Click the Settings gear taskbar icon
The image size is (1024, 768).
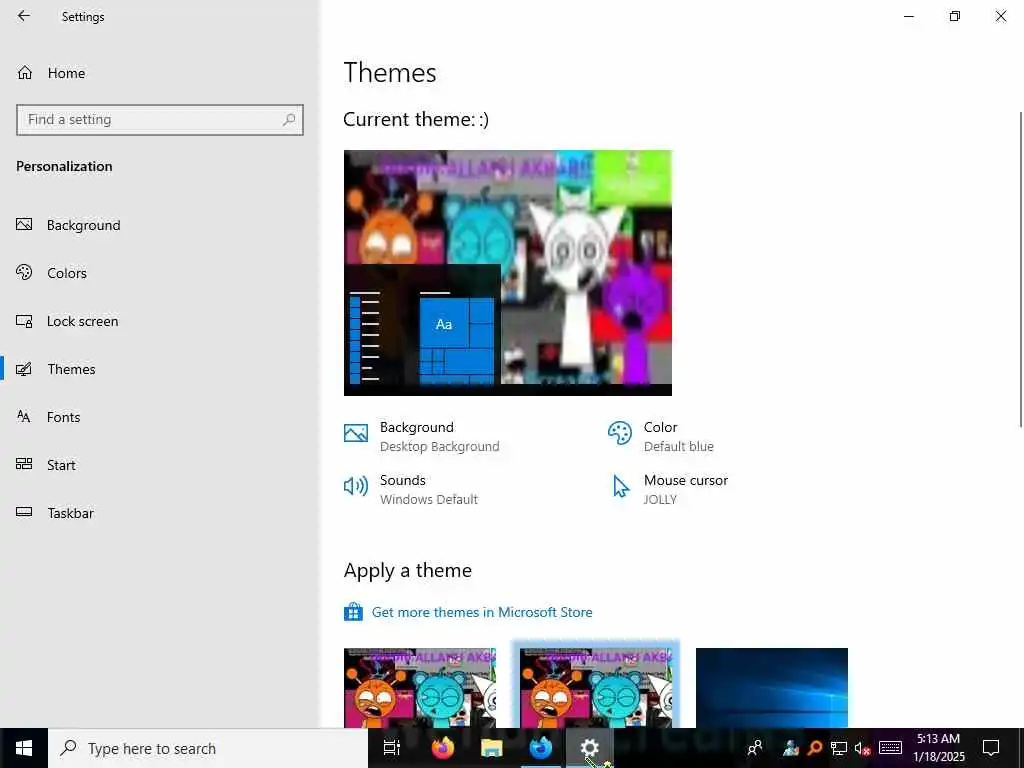(x=590, y=748)
